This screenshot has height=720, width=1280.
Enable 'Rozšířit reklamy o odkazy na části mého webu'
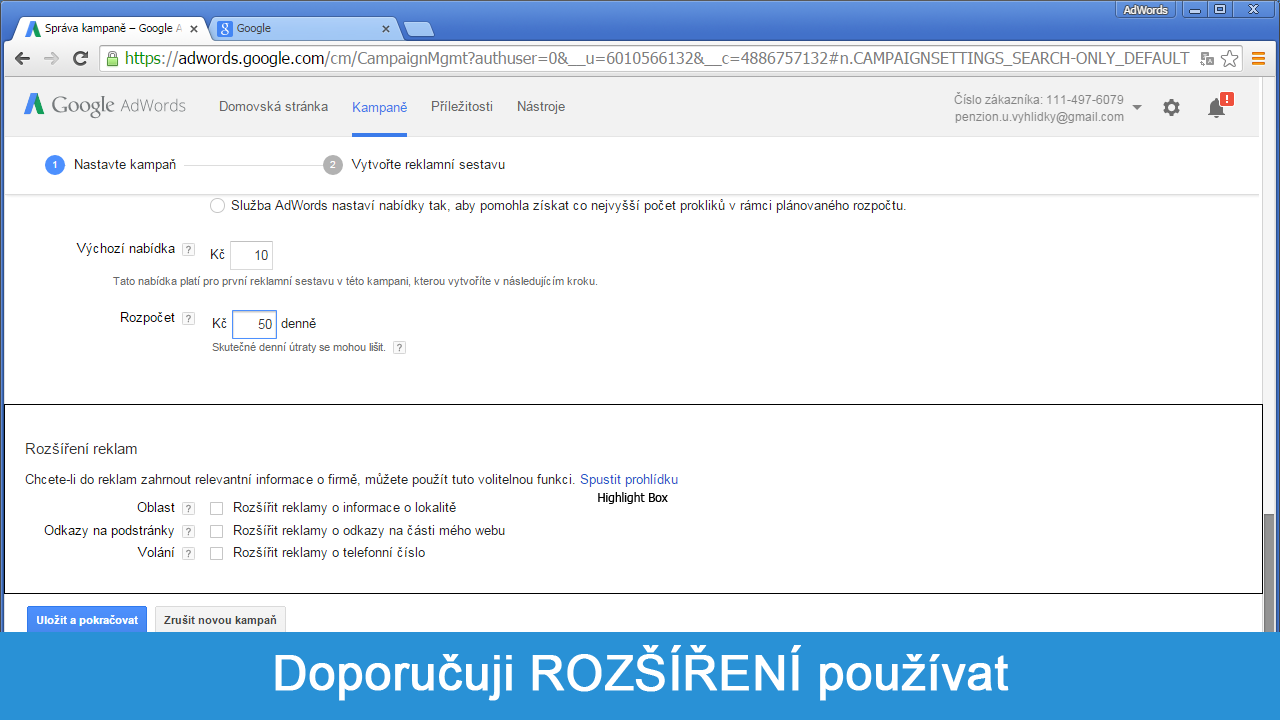pyautogui.click(x=216, y=531)
